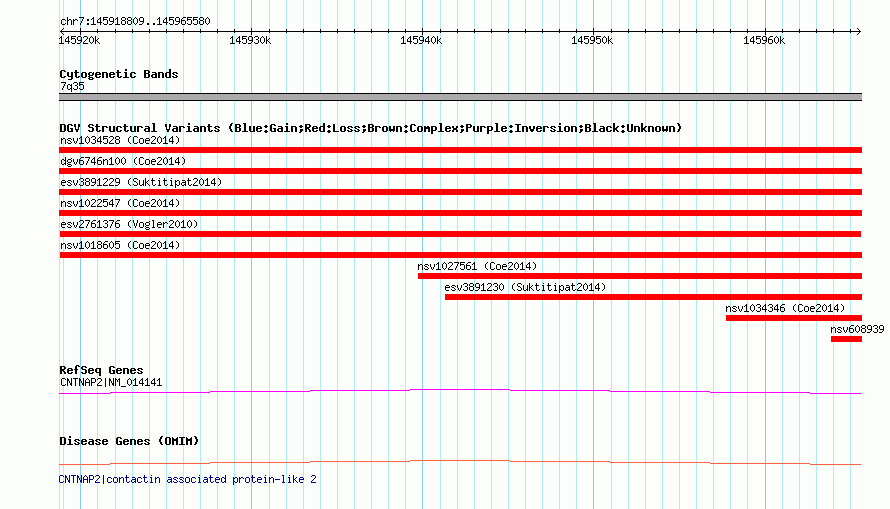Open the CNTNAP2|contactin associated protein-like 2 link

(187, 479)
